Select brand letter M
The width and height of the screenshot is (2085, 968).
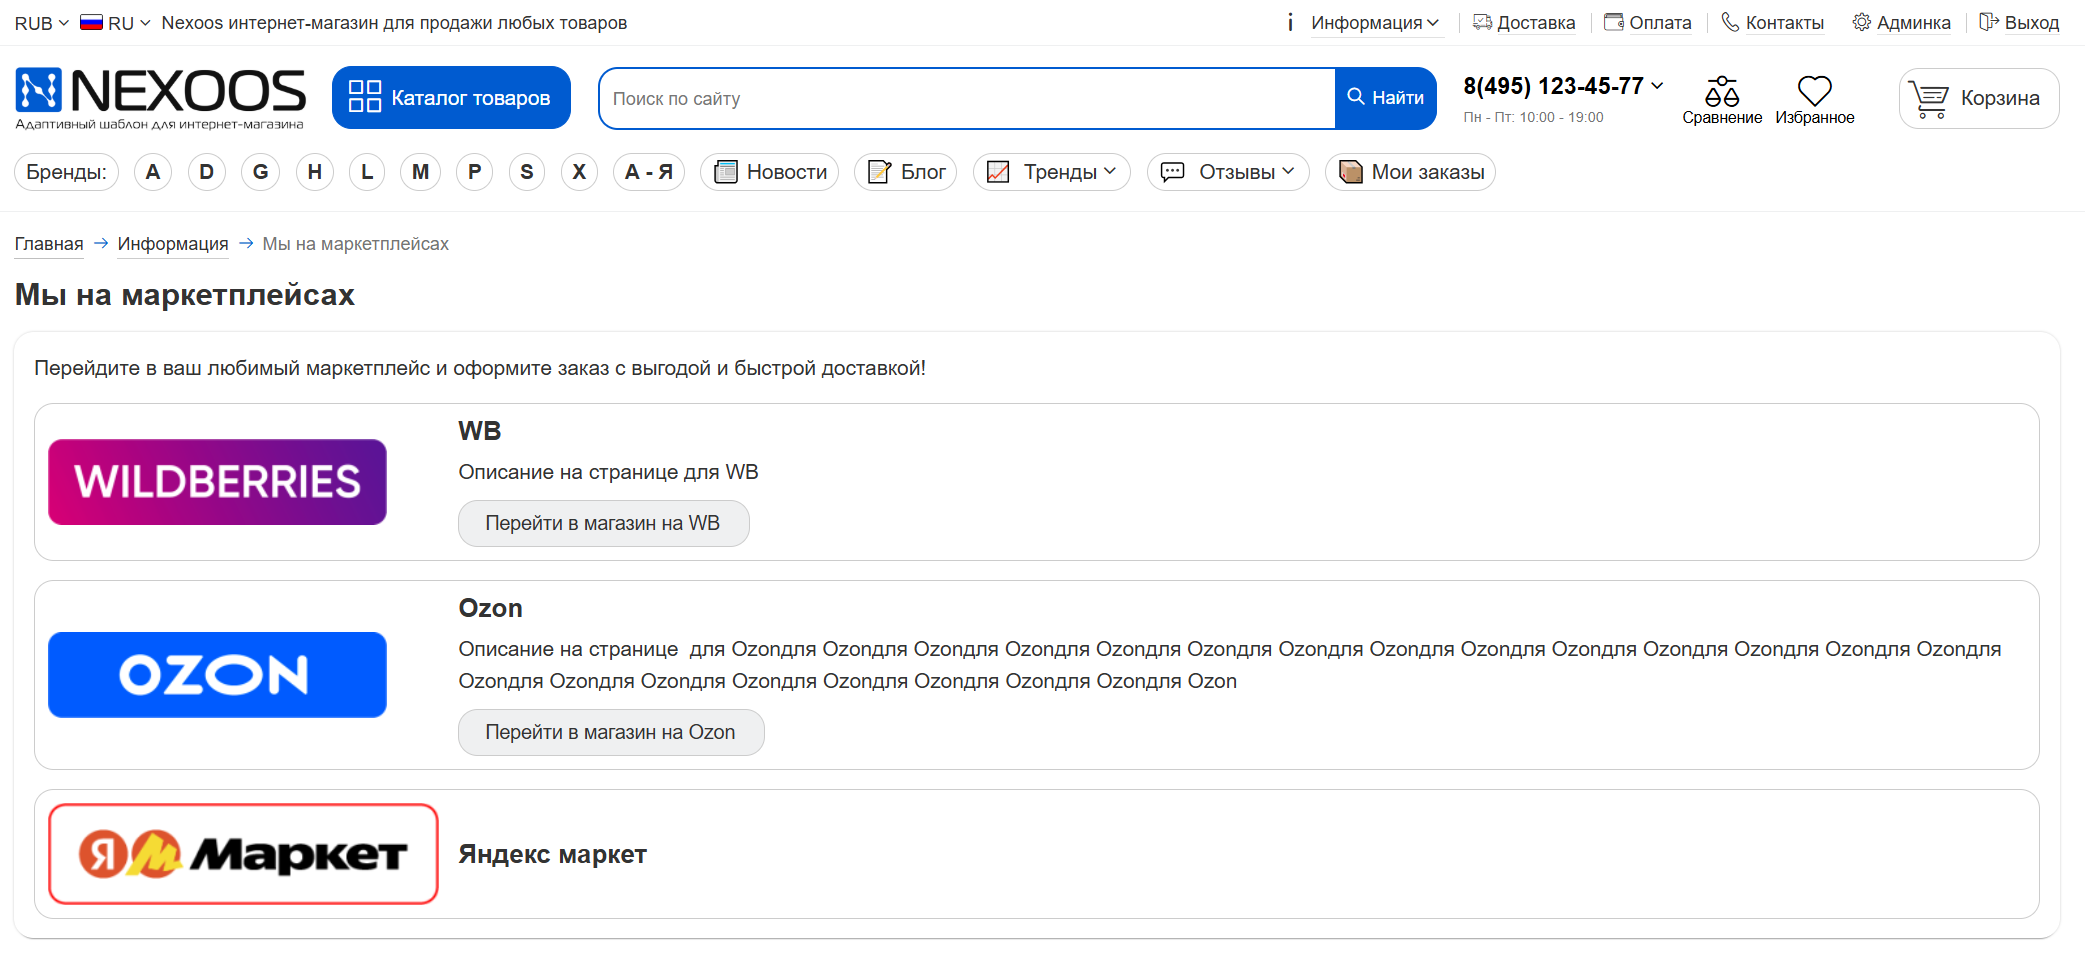[x=421, y=172]
